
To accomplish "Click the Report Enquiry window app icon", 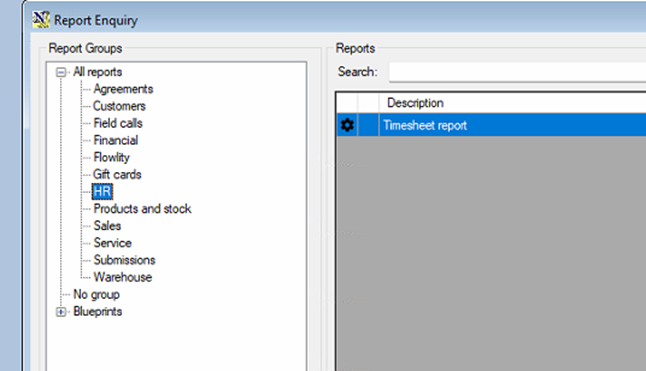I will [41, 19].
